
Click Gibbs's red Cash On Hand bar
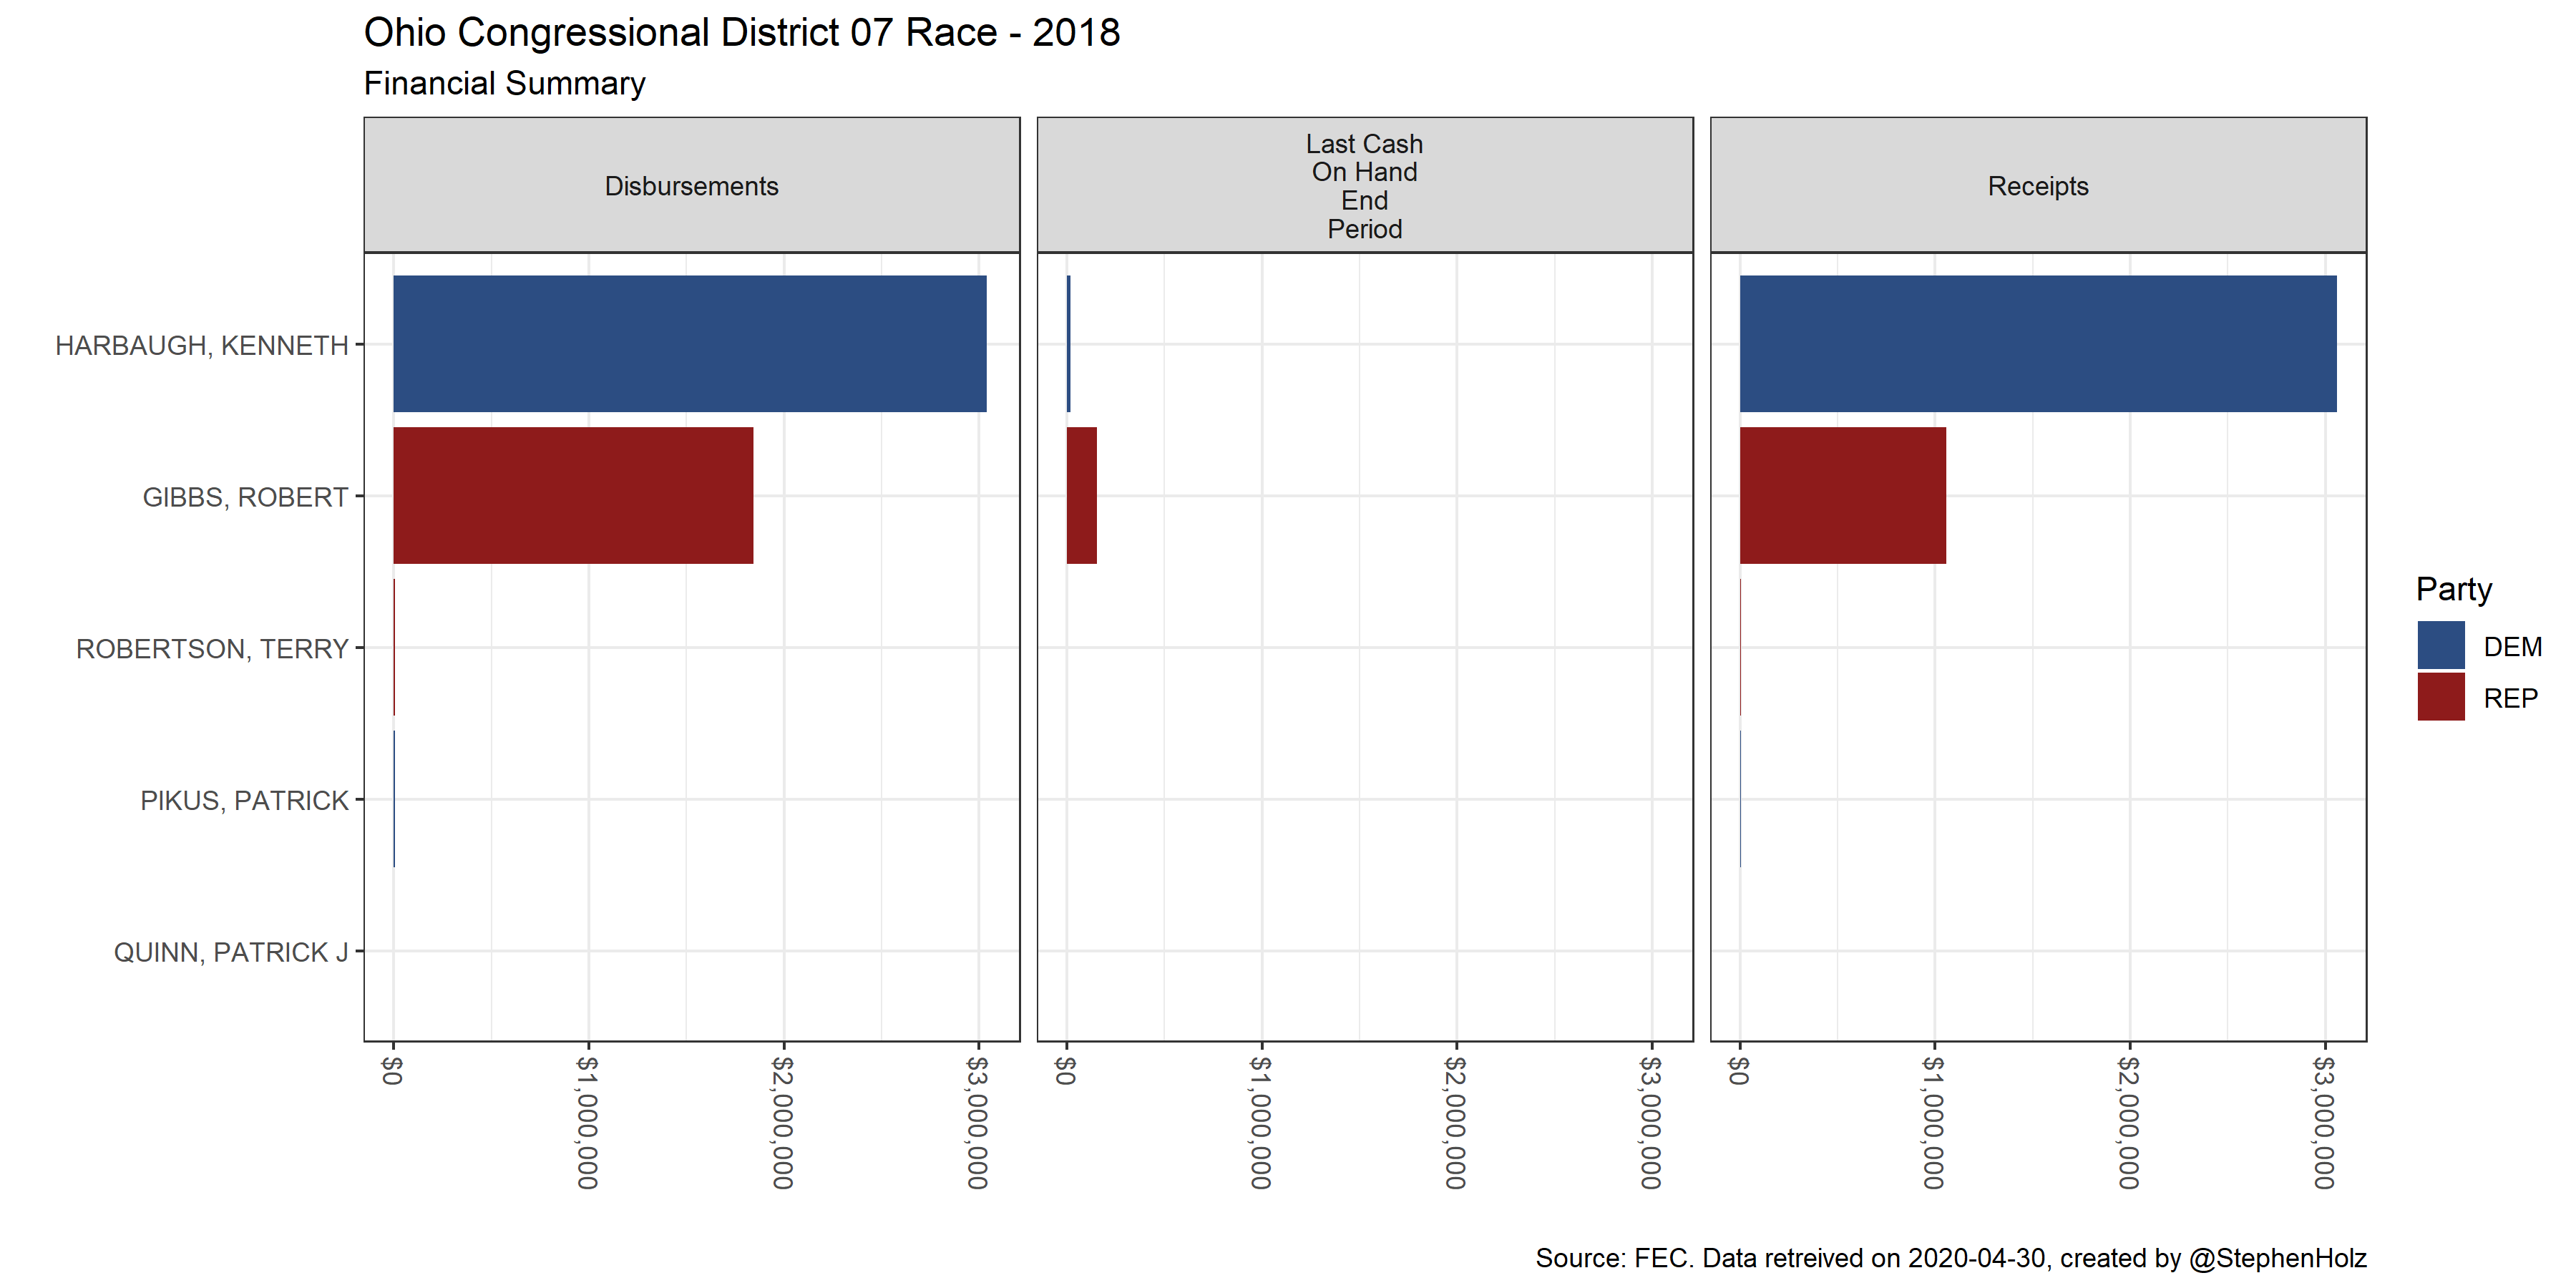1081,495
